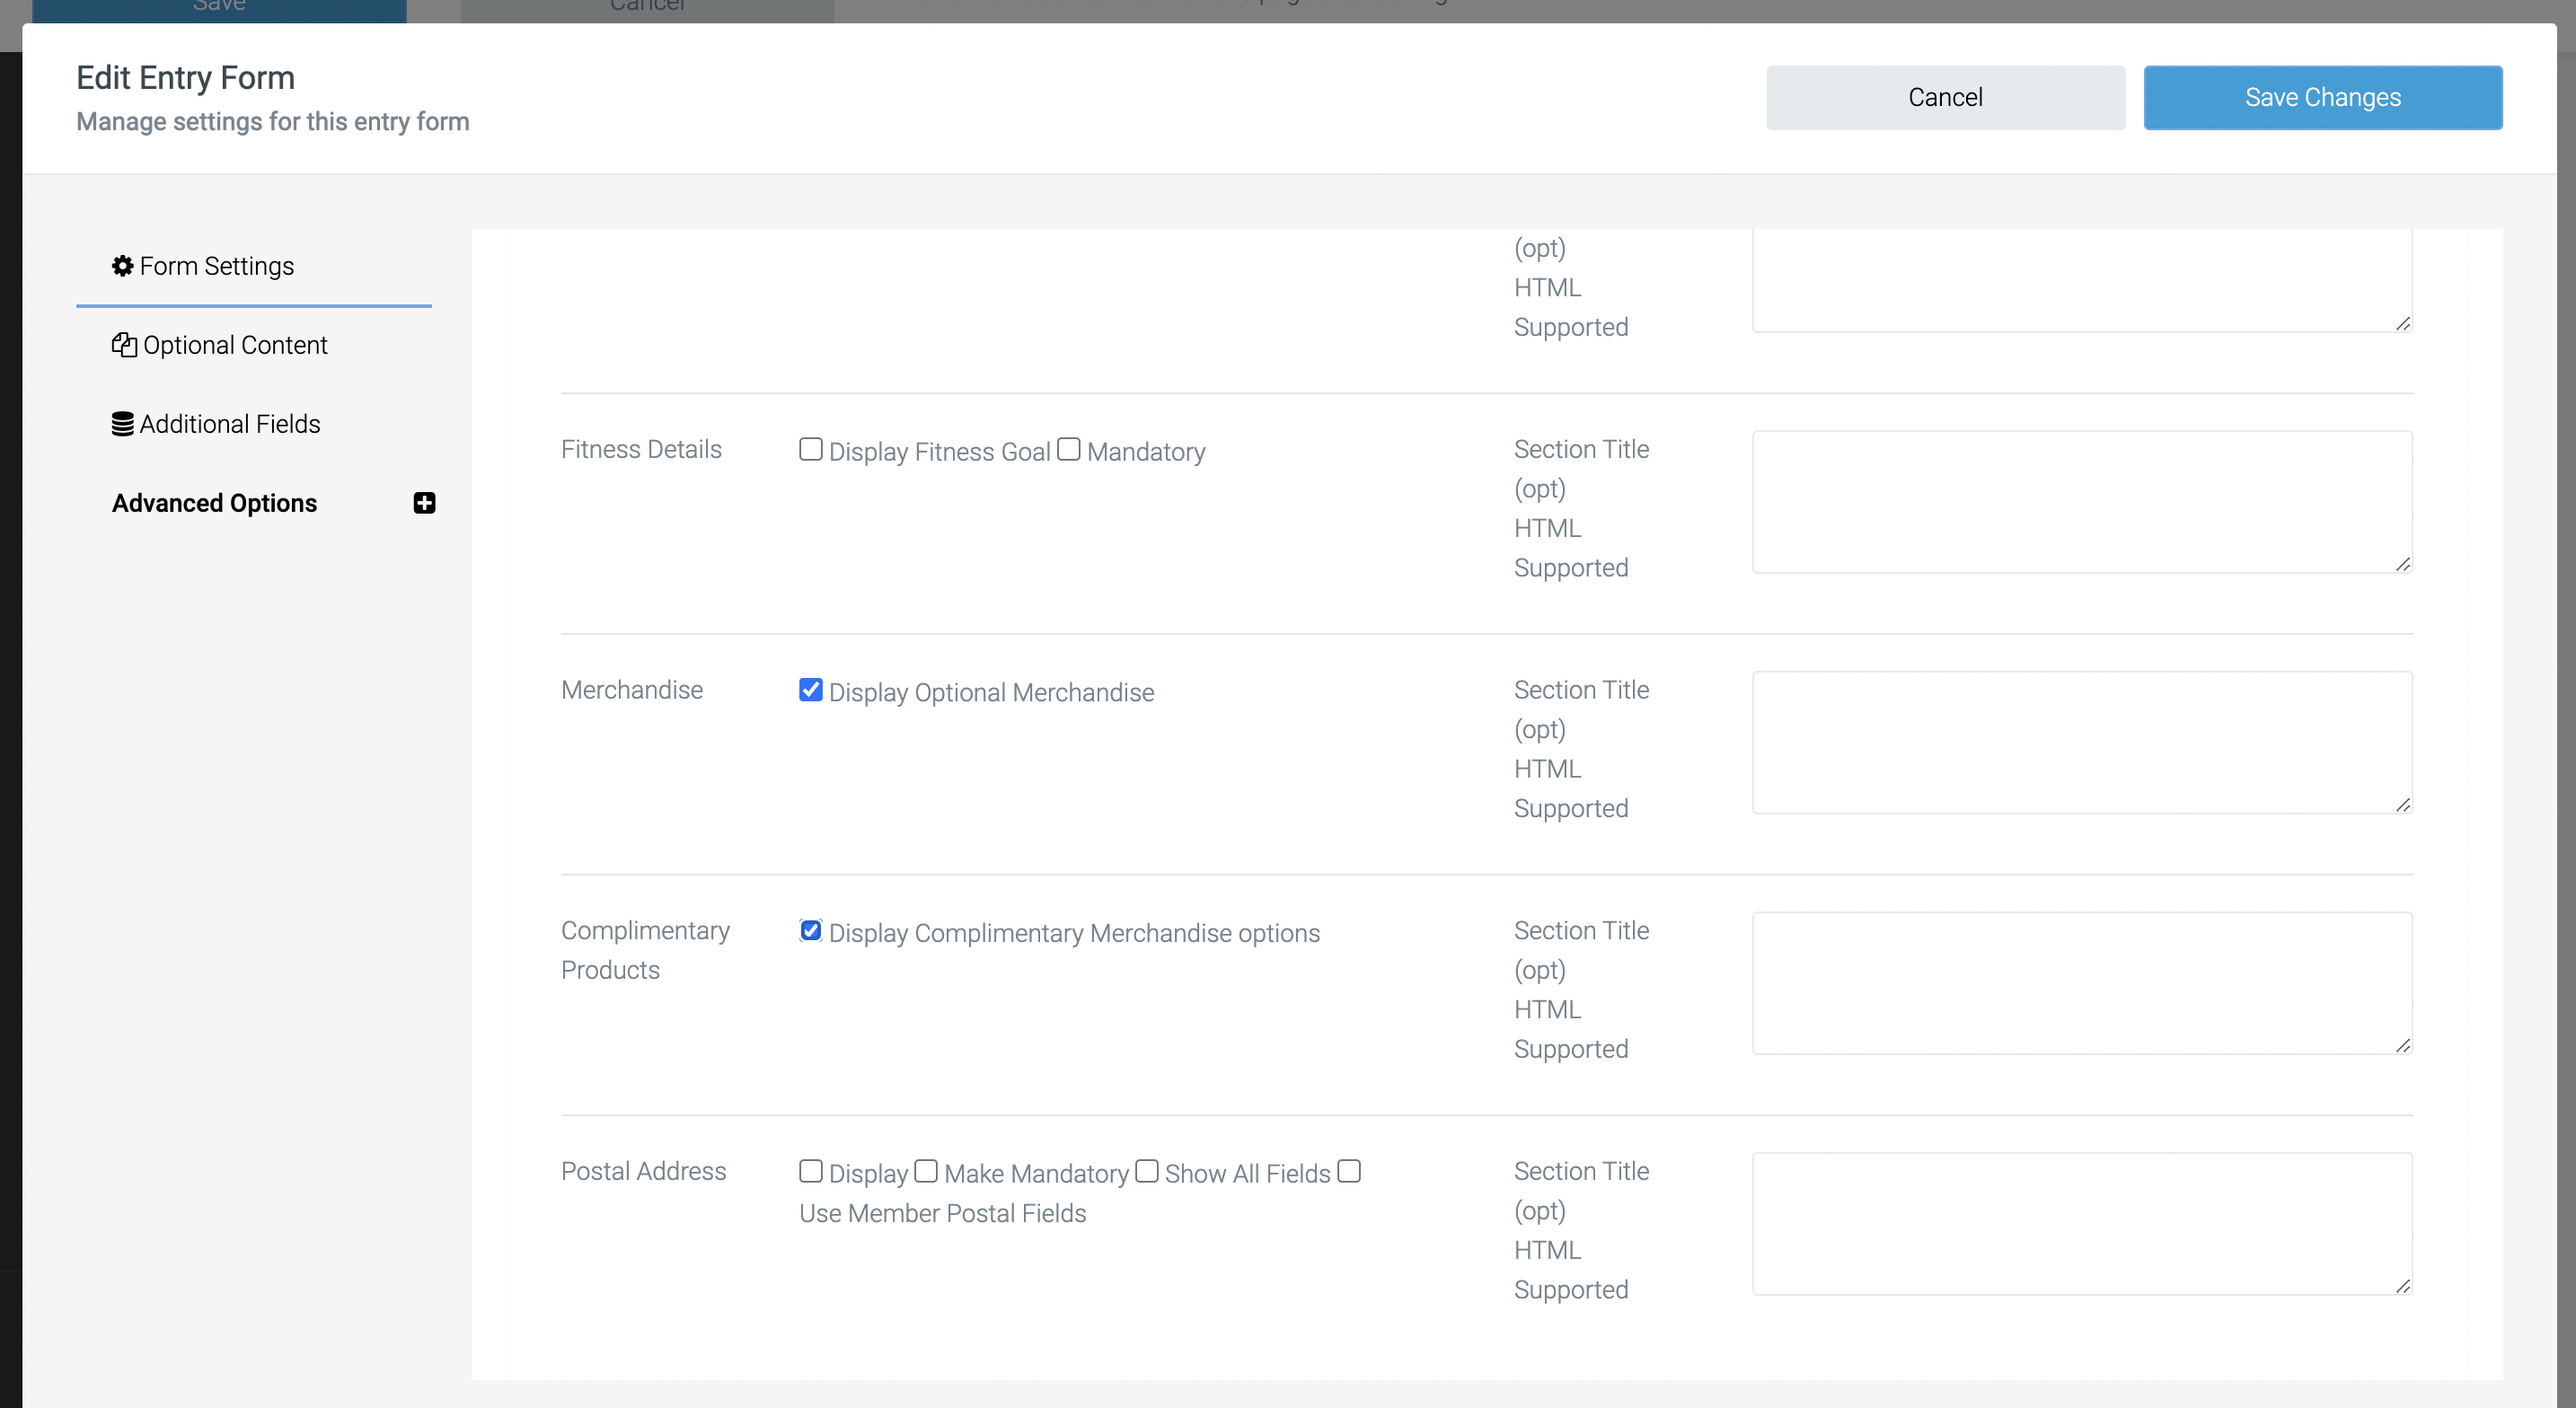Uncheck Display Optional Merchandise
Image resolution: width=2576 pixels, height=1408 pixels.
tap(810, 690)
